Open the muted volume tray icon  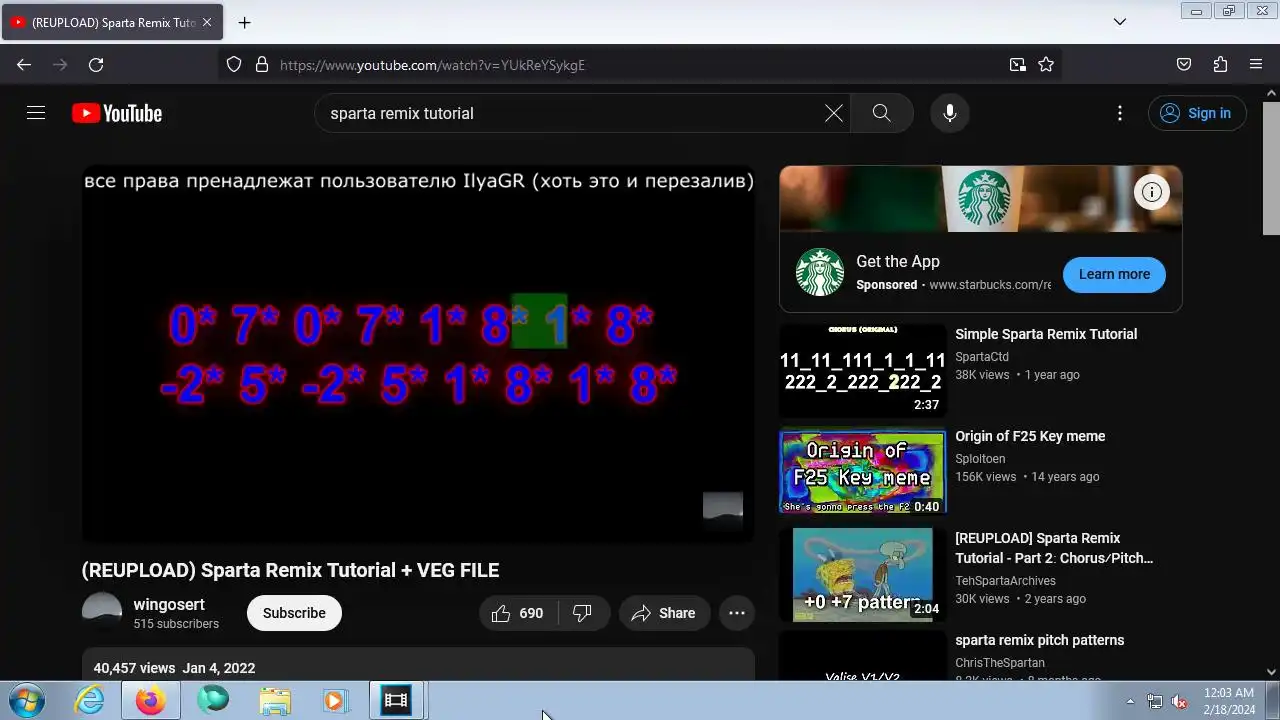tap(1180, 701)
